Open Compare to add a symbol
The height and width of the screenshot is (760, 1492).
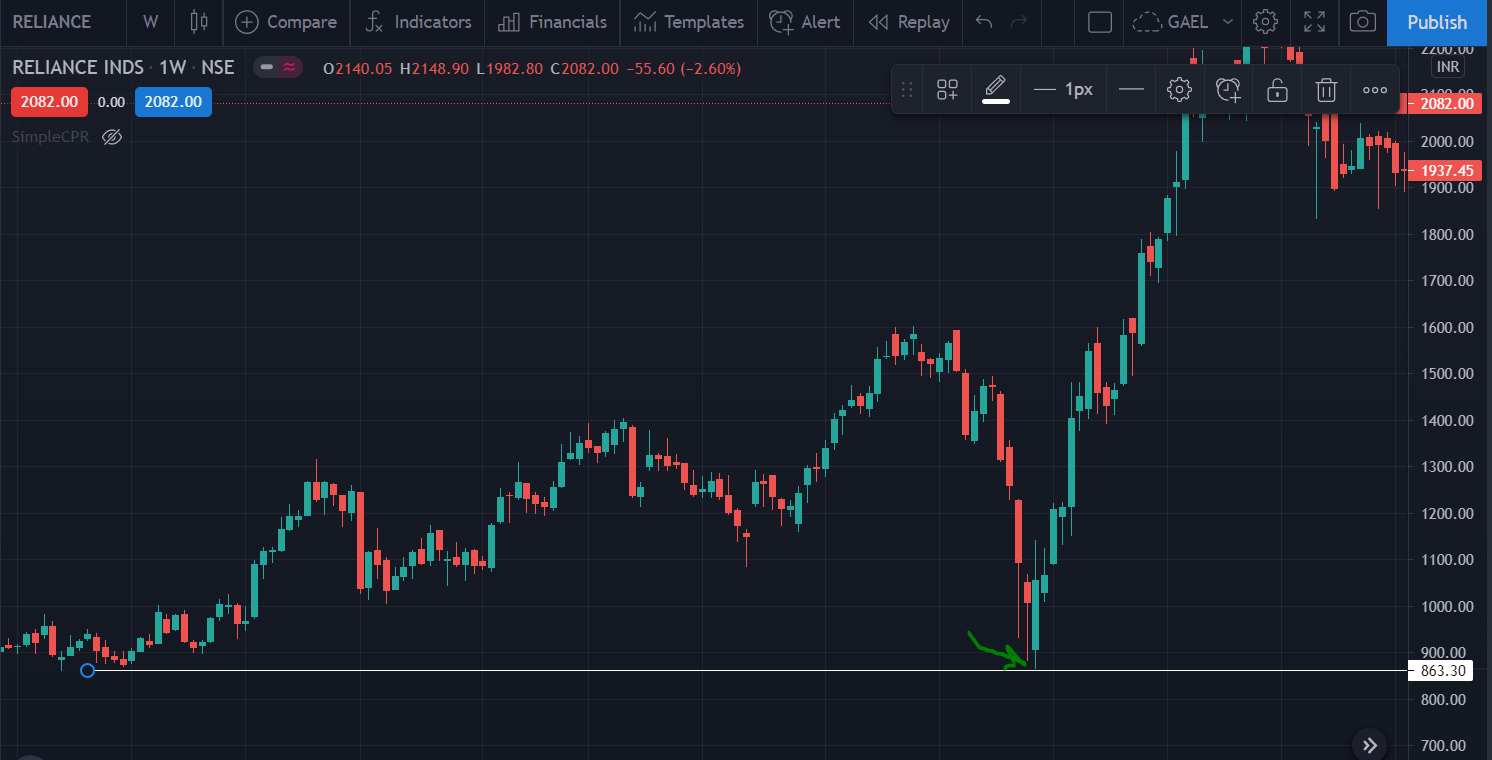286,21
